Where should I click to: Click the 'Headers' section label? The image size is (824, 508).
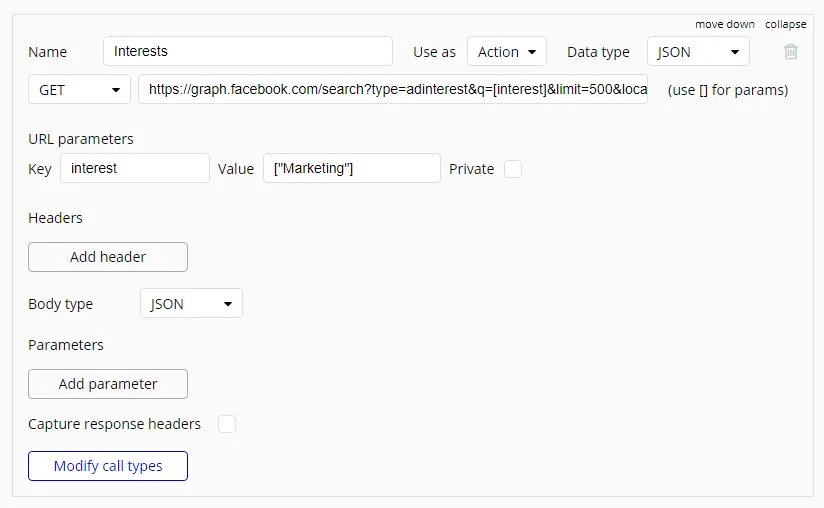click(x=55, y=218)
